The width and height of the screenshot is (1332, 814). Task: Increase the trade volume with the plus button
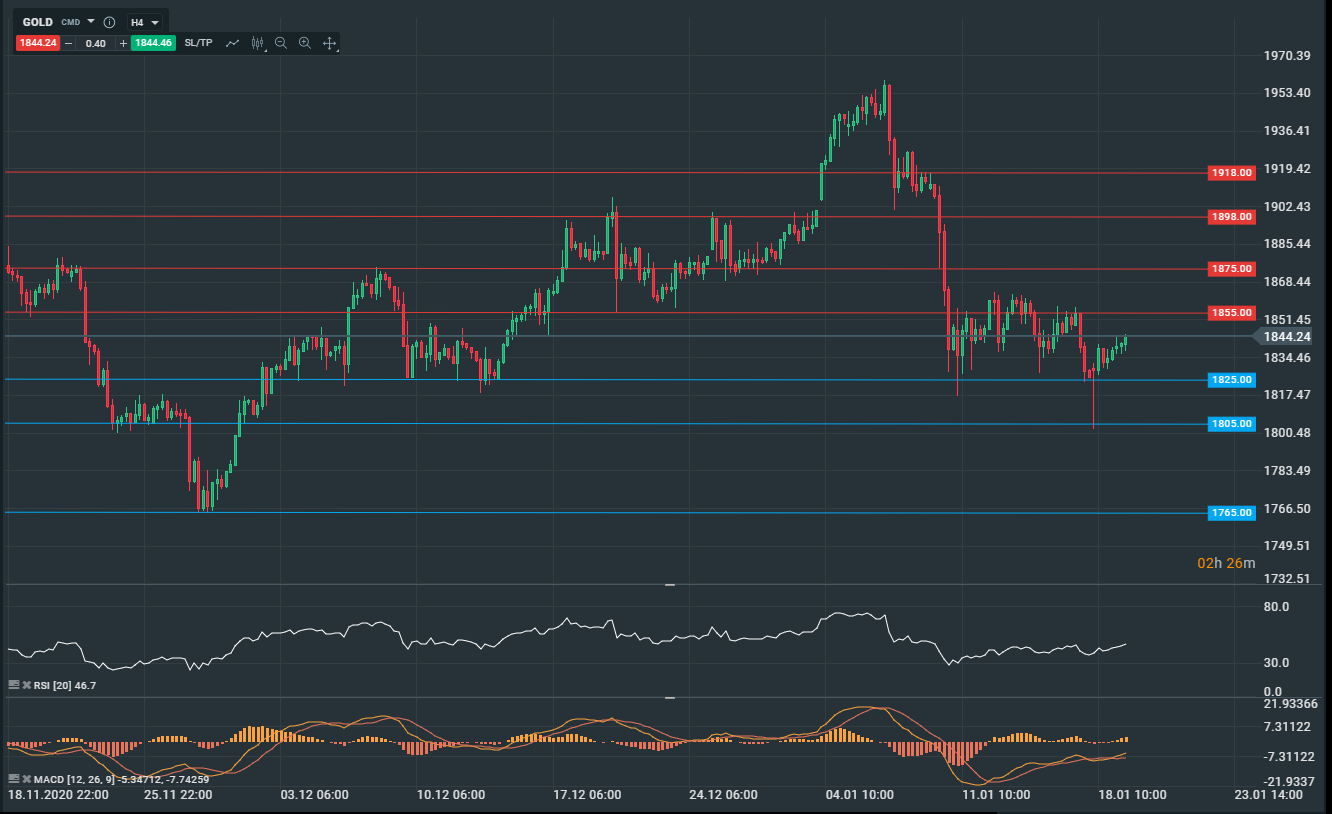coord(123,43)
